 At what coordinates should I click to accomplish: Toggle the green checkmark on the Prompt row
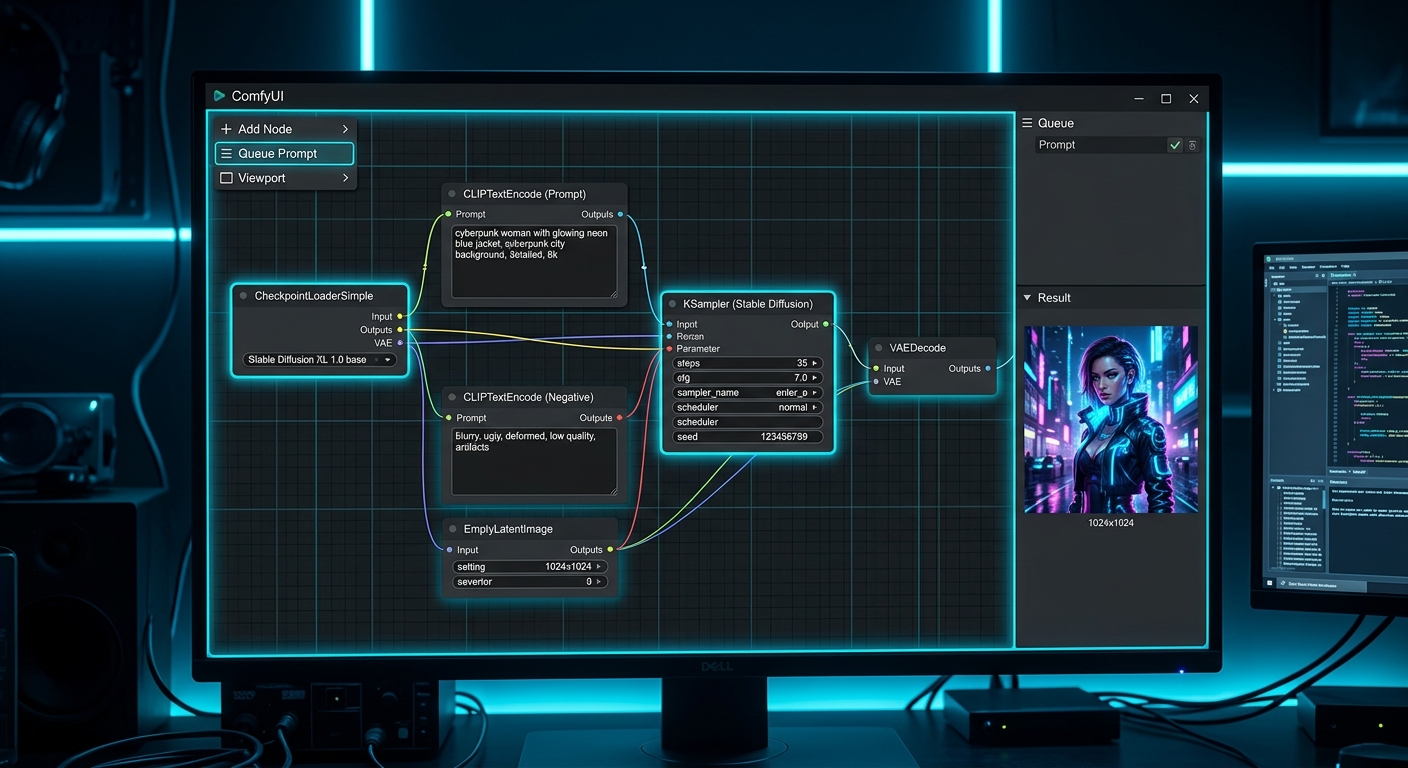click(x=1175, y=145)
